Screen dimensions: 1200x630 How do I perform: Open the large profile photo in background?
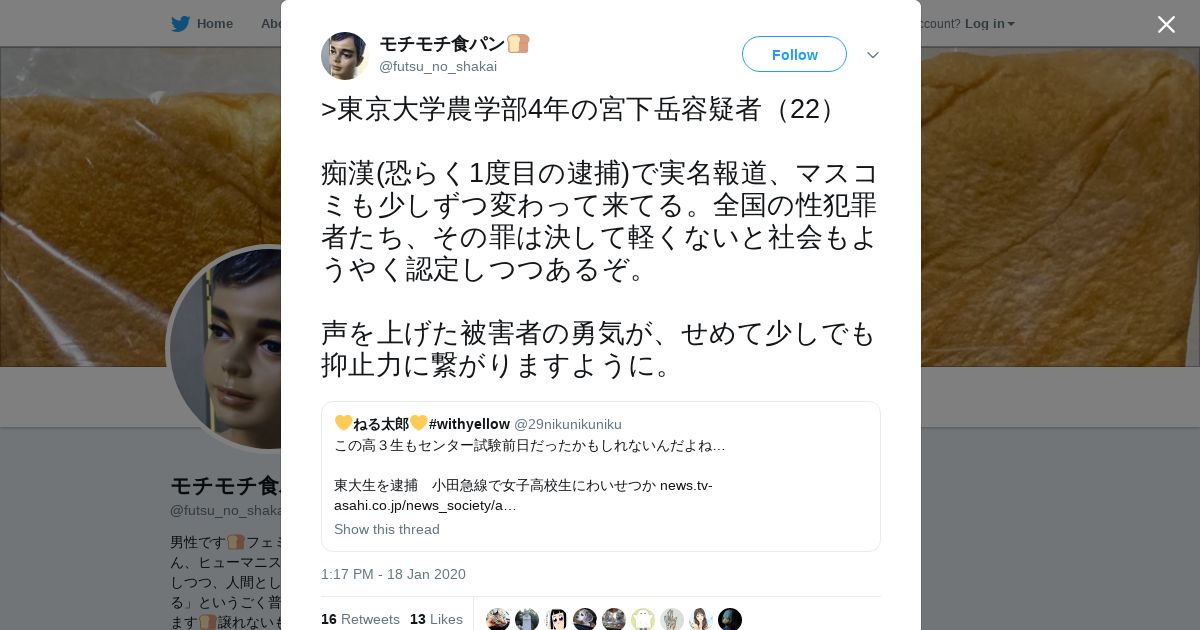225,348
